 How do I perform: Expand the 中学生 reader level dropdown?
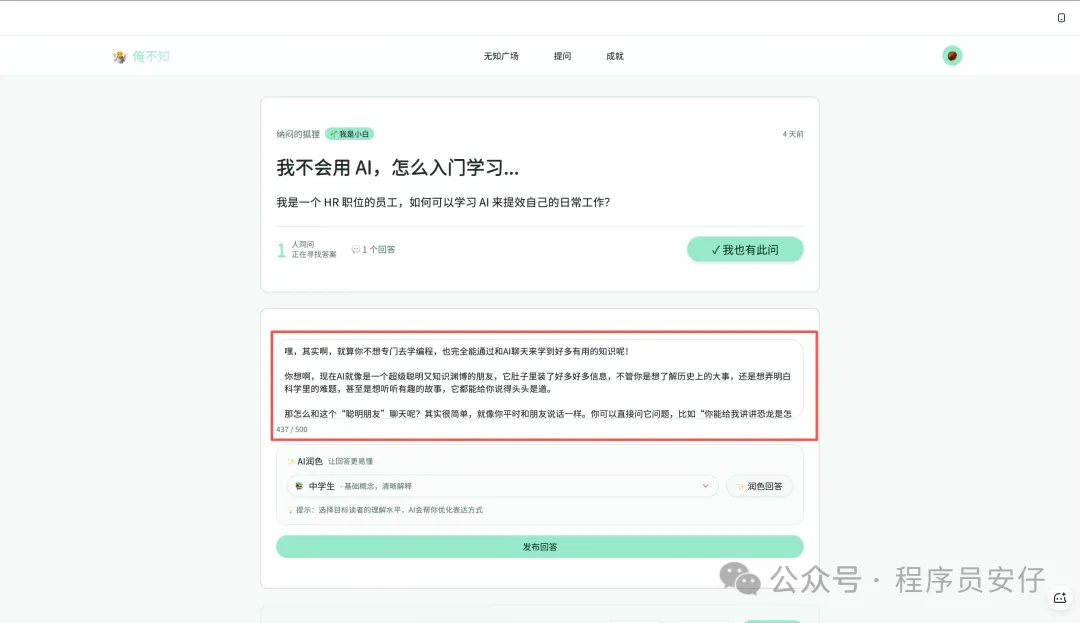point(500,486)
